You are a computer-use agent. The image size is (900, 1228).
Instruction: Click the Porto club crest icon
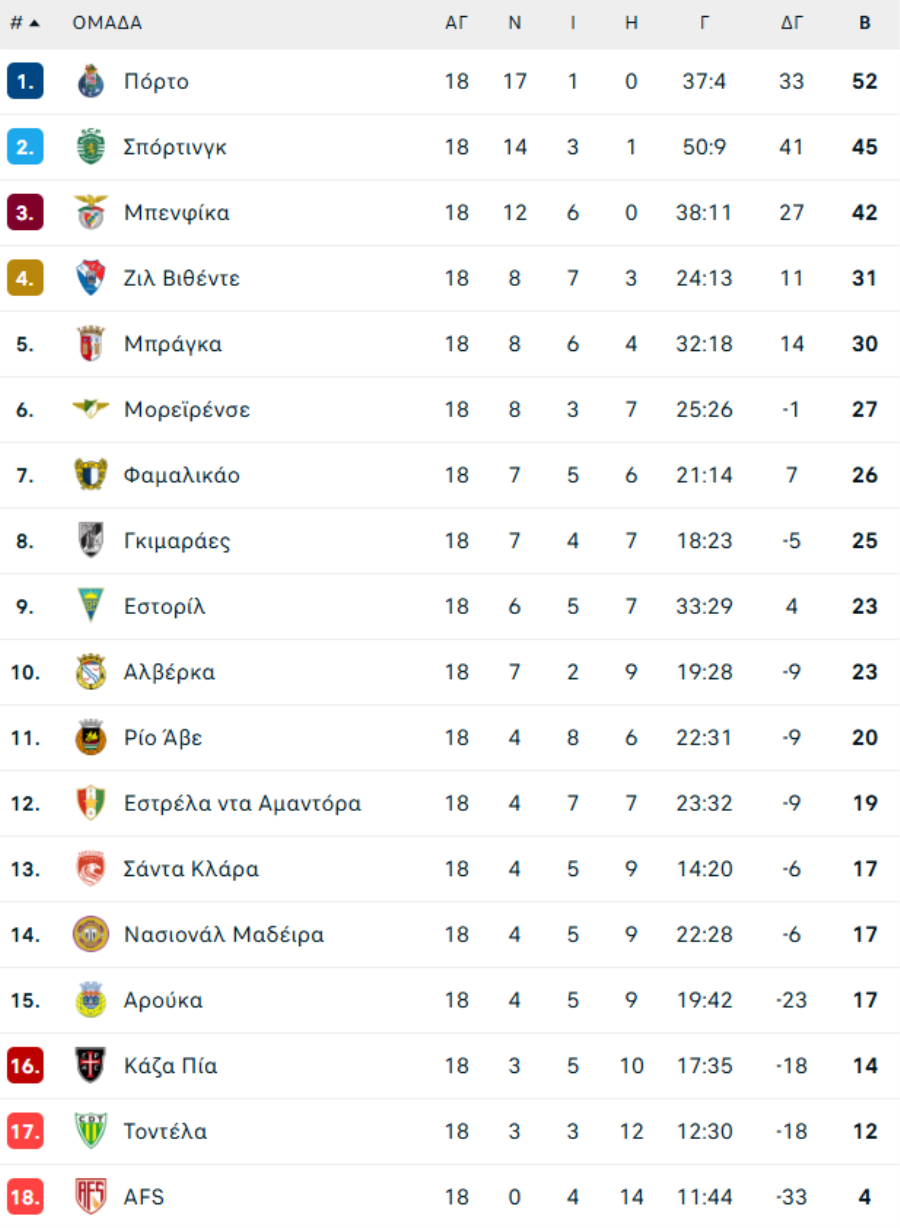91,81
